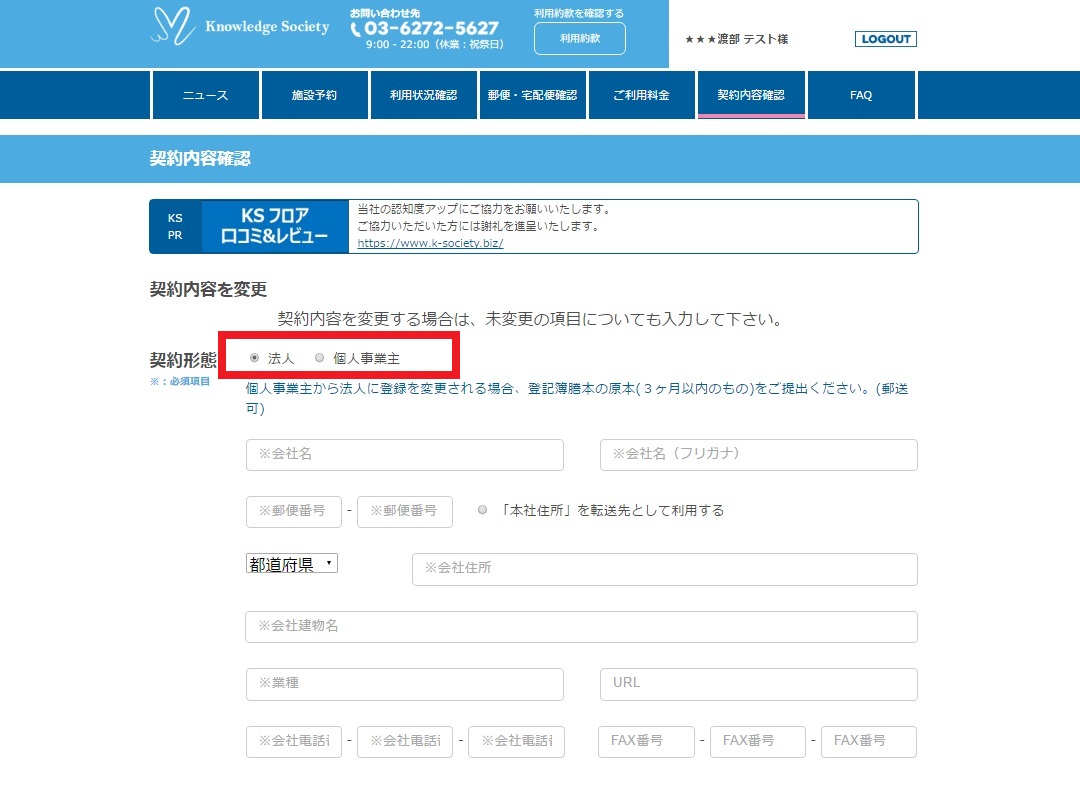Enable 本社住所 as forwarding address option
Viewport: 1080px width, 787px height.
point(483,510)
